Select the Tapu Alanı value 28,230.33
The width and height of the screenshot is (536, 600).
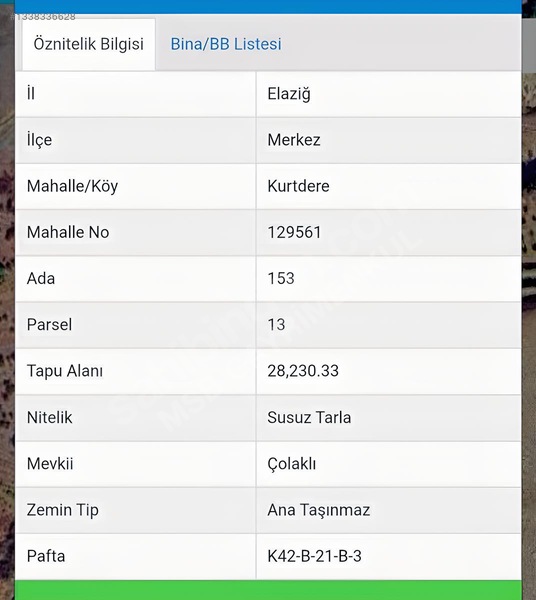[x=303, y=371]
